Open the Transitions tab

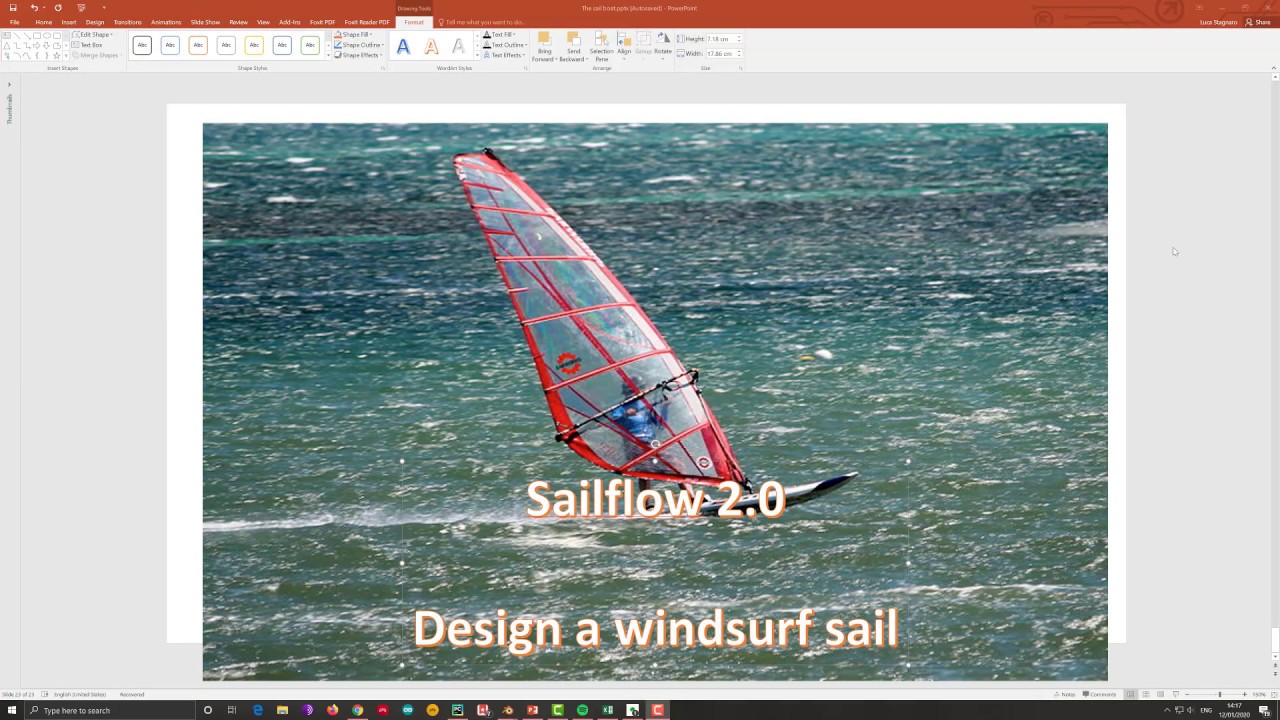[128, 22]
